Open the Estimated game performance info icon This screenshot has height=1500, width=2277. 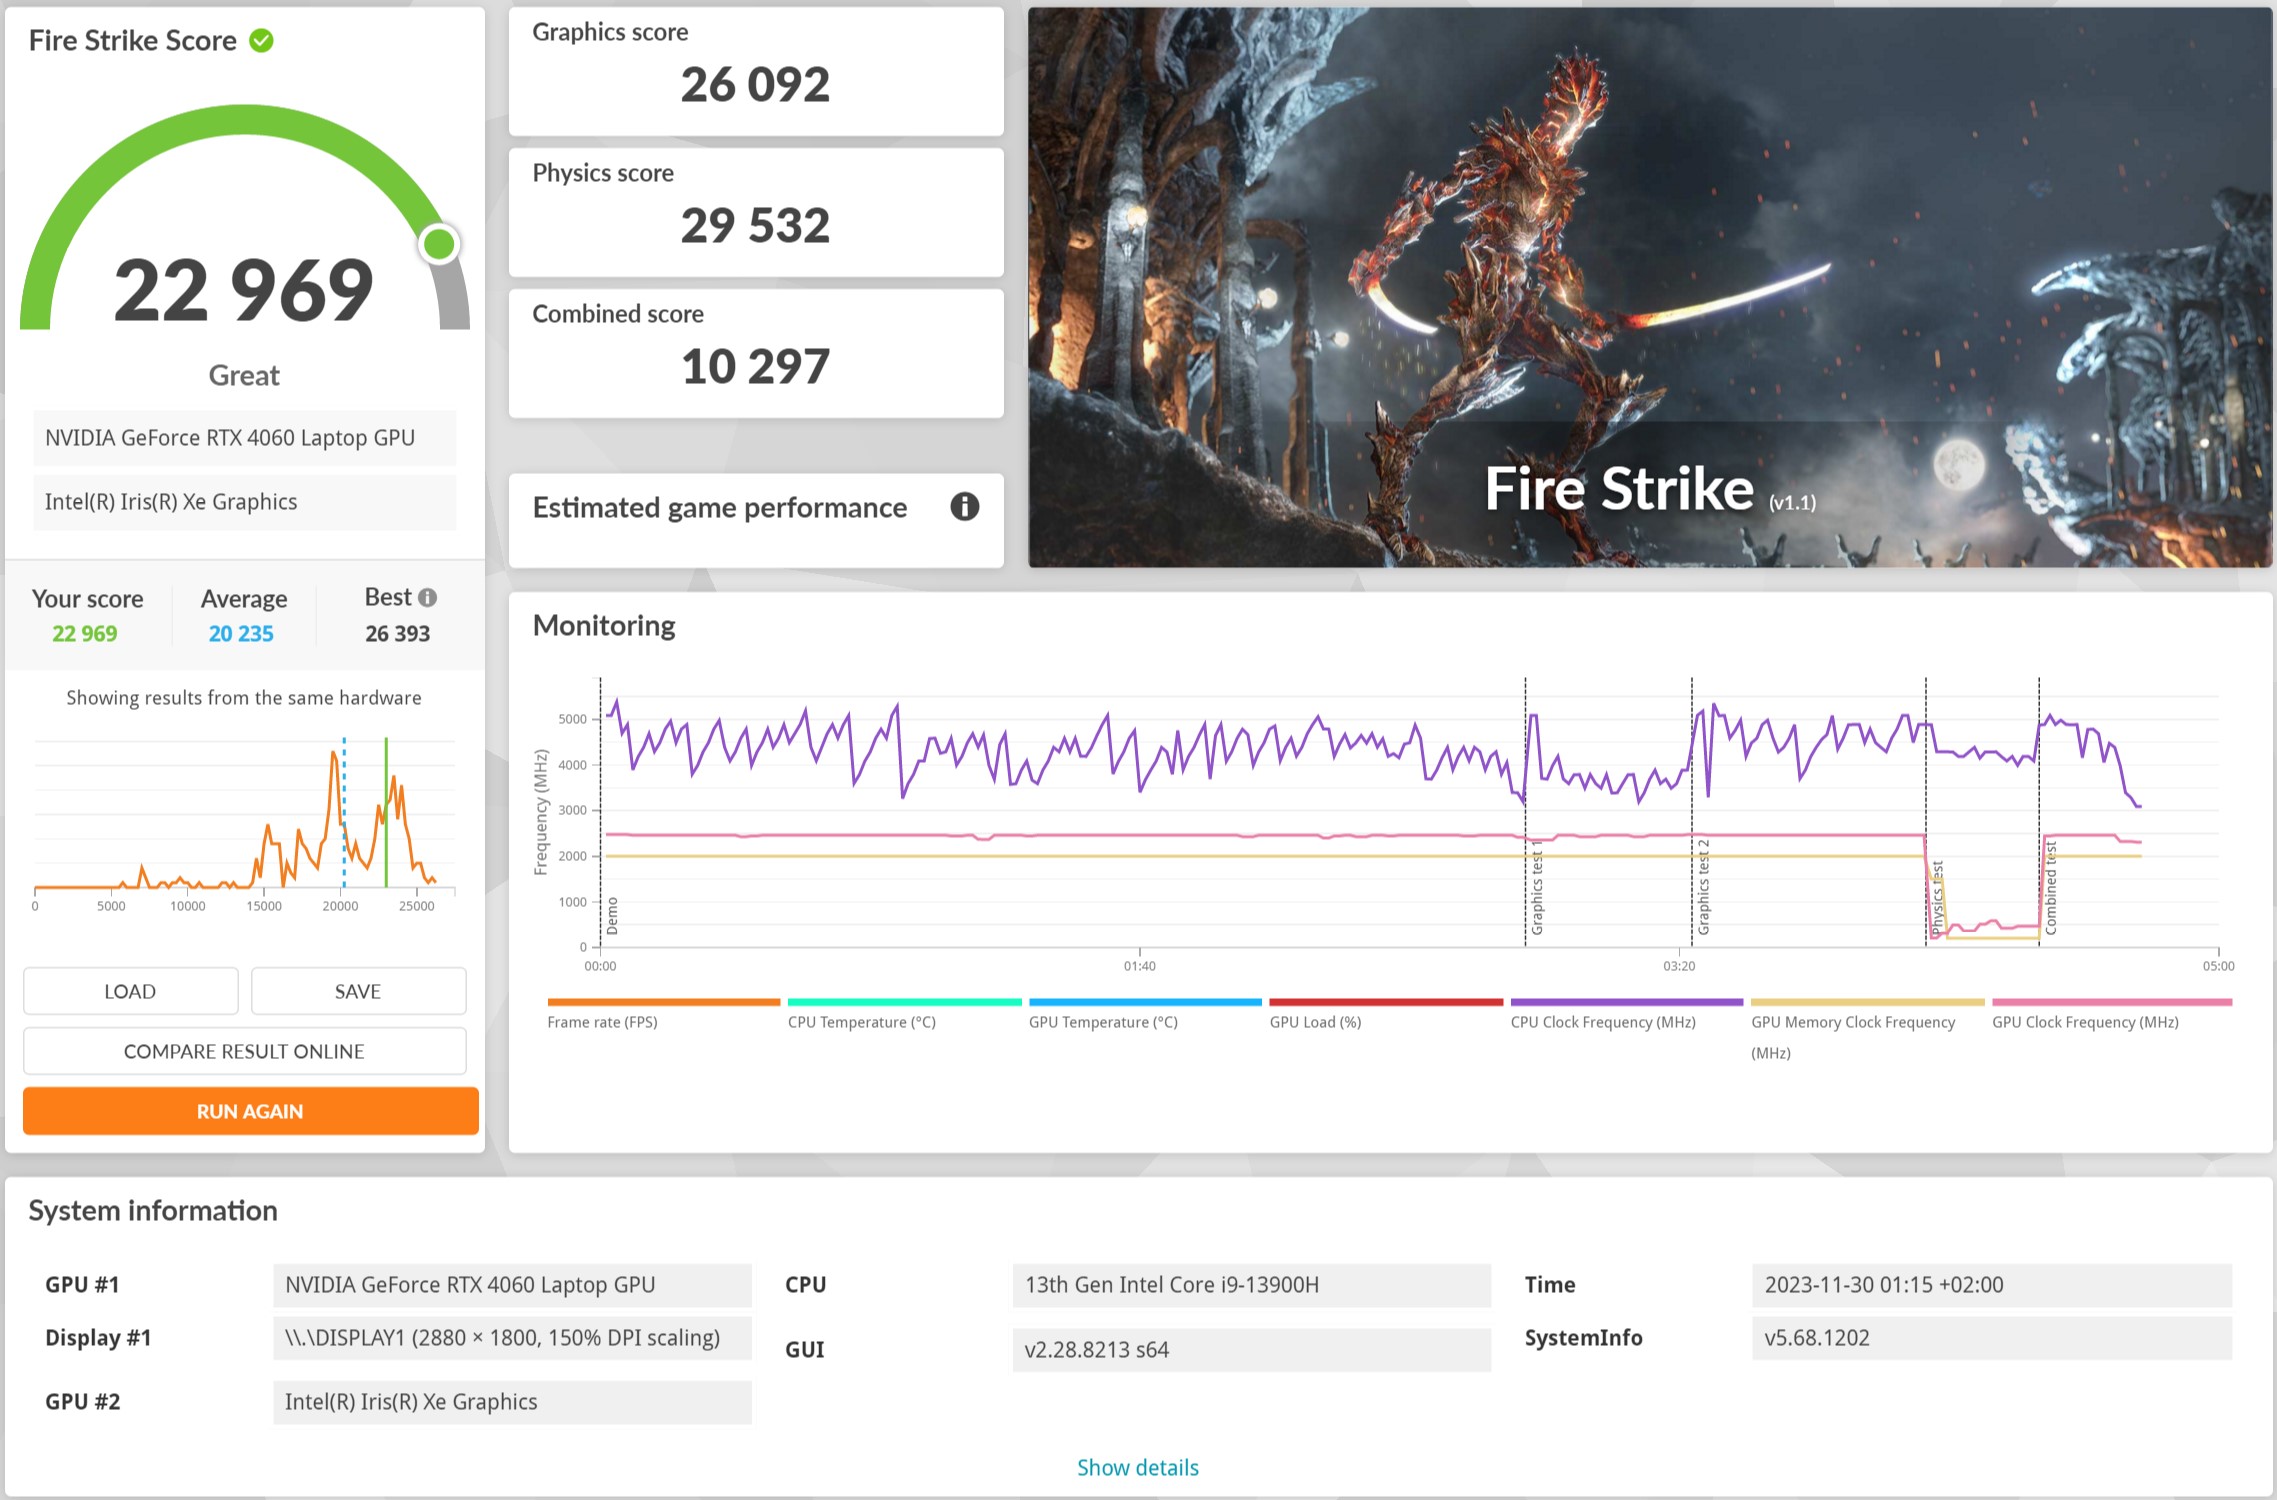(x=964, y=507)
